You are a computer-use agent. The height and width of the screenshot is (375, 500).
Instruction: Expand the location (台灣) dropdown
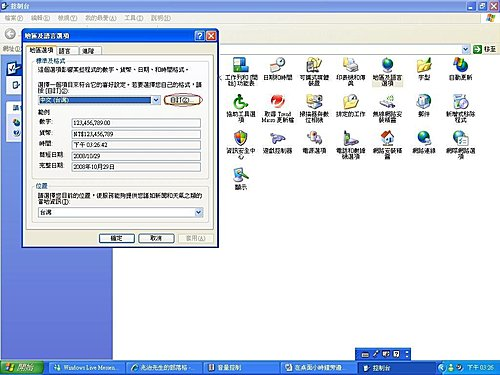coord(198,212)
